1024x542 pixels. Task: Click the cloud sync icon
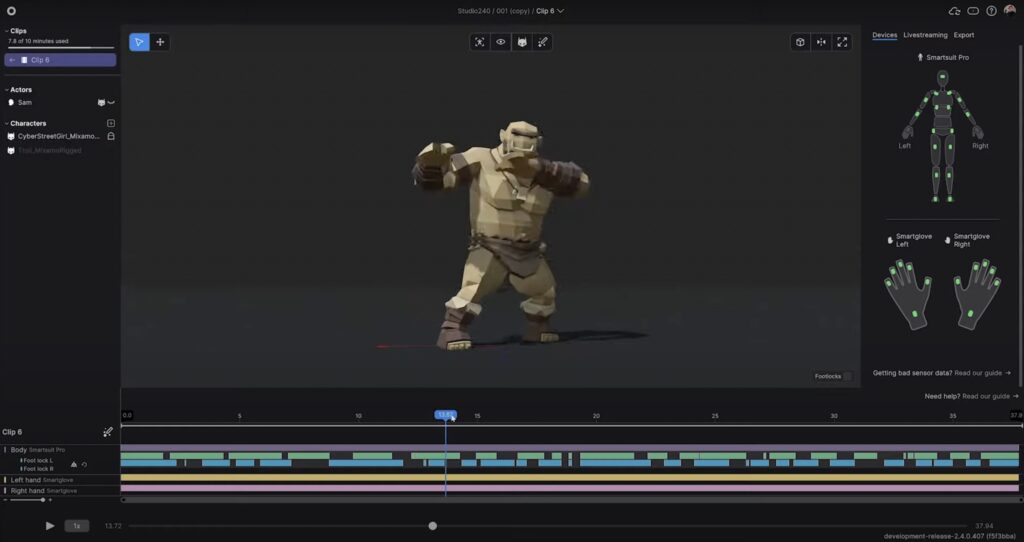pyautogui.click(x=953, y=11)
